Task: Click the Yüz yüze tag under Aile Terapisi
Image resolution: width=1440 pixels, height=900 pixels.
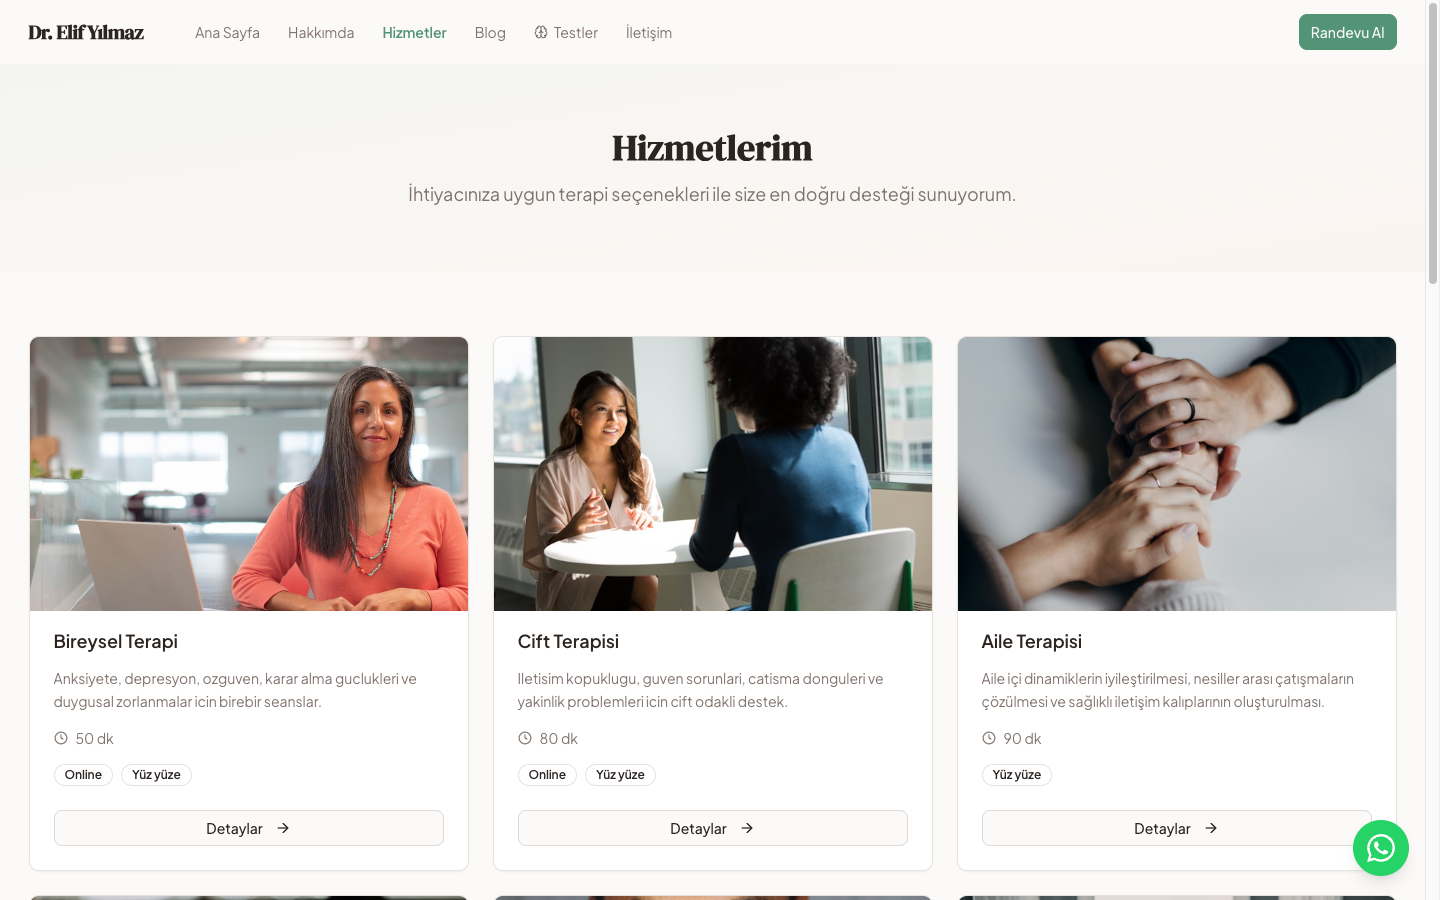Action: [x=1017, y=775]
